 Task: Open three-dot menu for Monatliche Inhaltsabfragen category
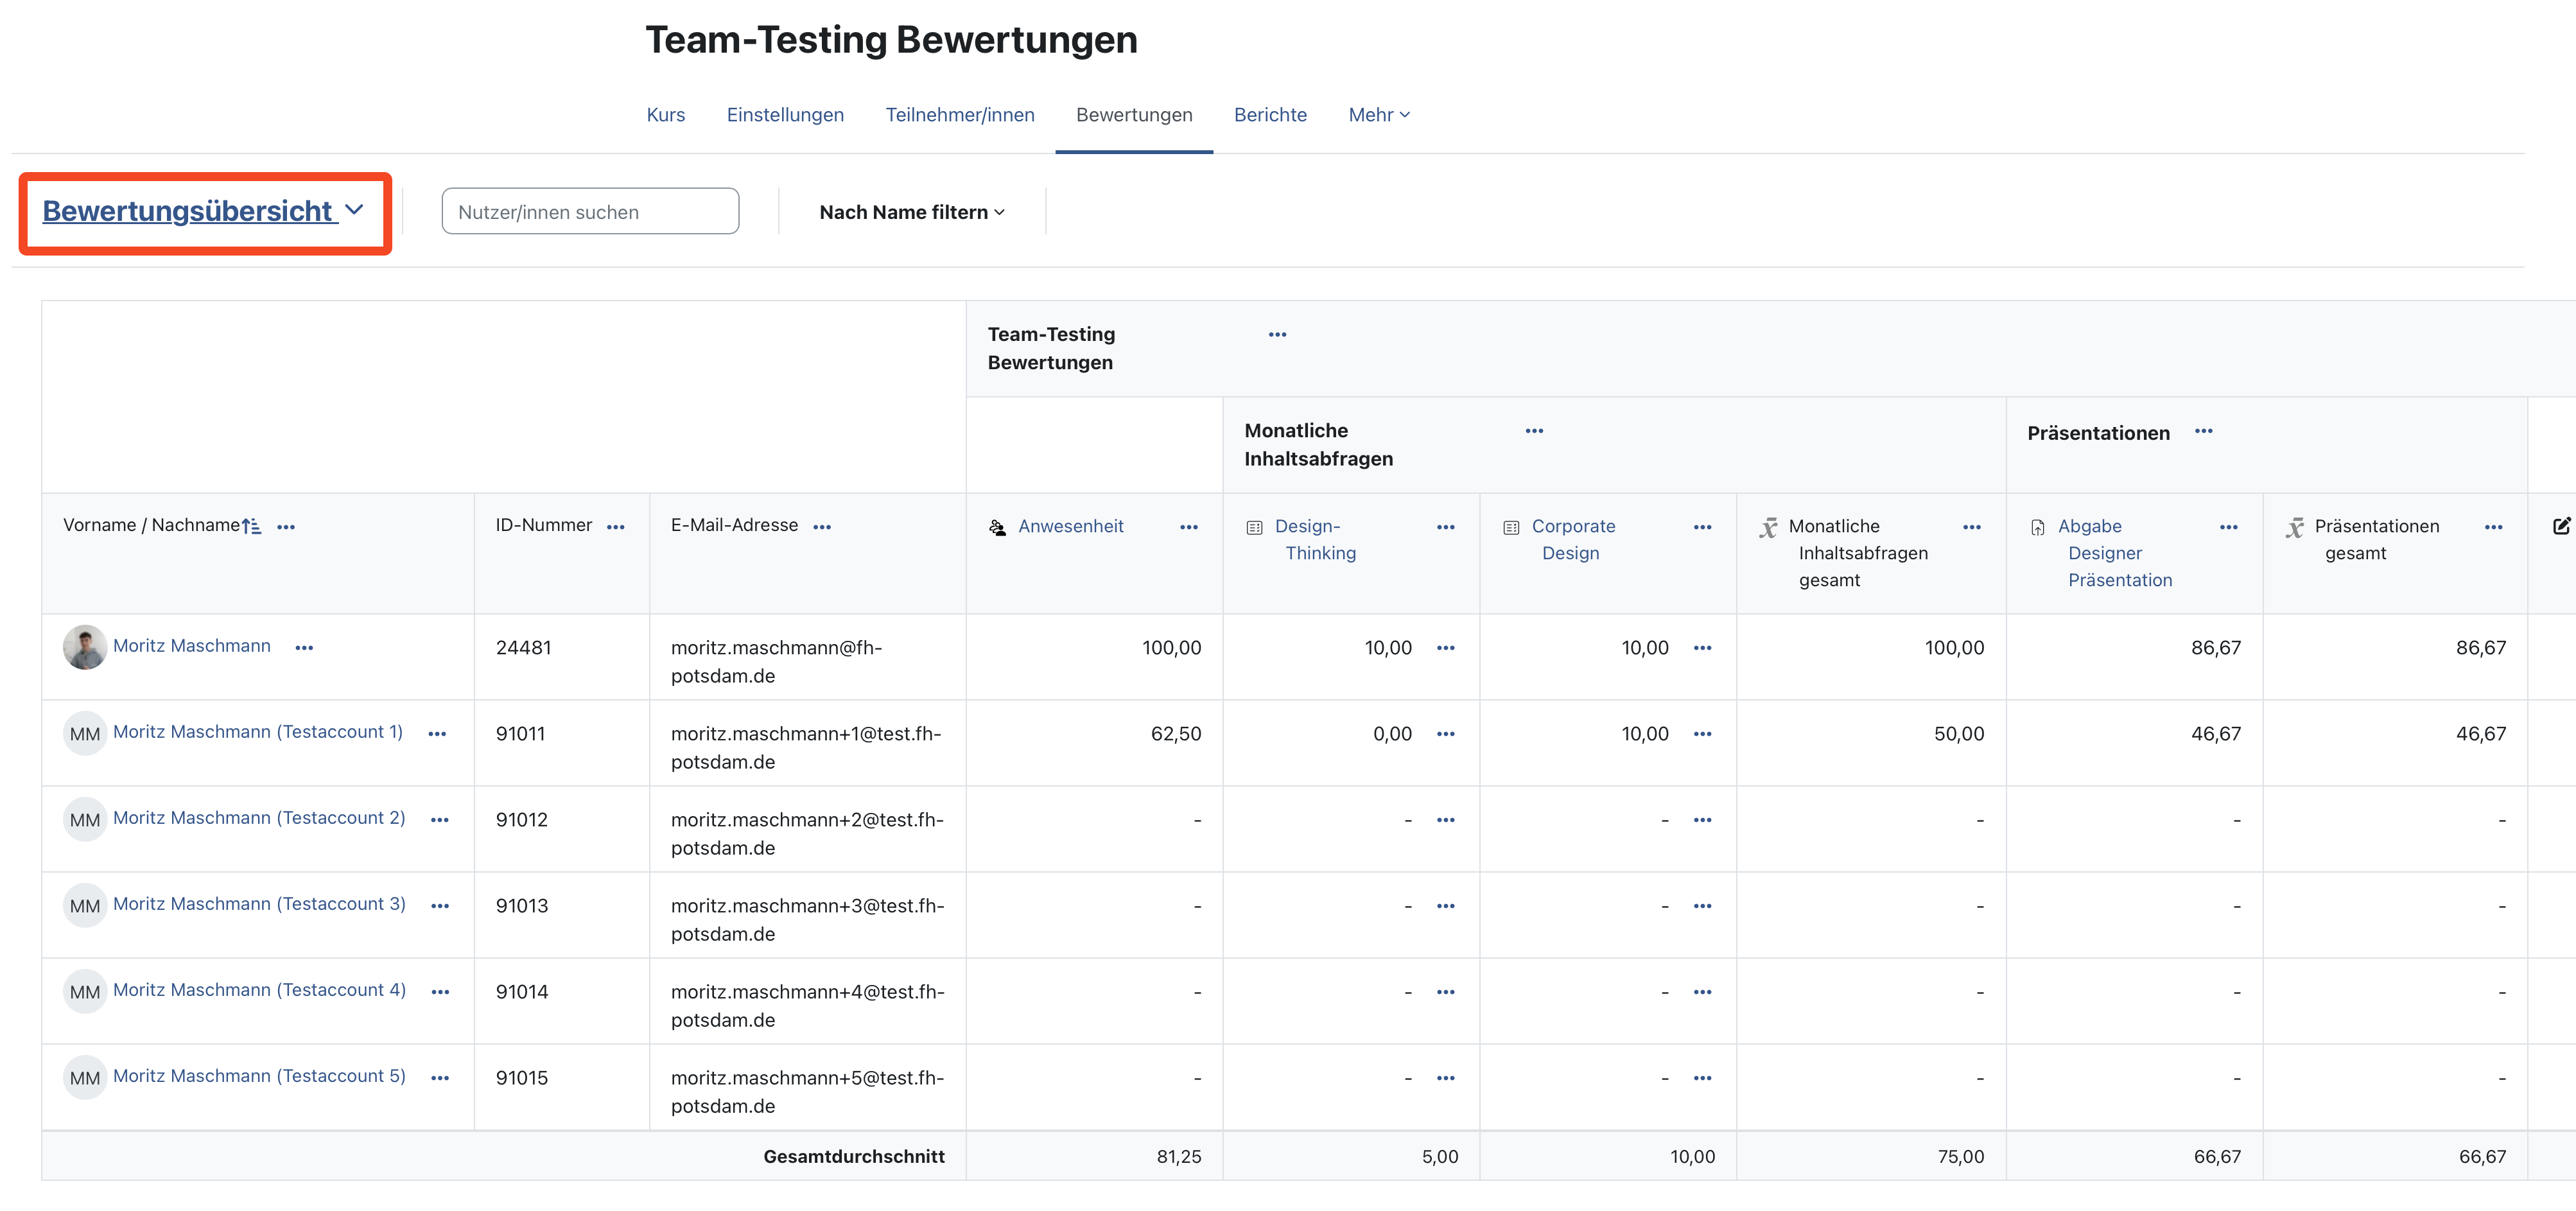pyautogui.click(x=1534, y=431)
